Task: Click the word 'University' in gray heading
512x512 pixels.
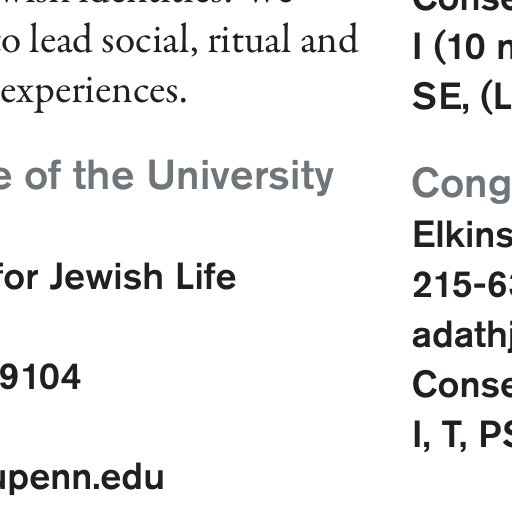Action: (241, 178)
